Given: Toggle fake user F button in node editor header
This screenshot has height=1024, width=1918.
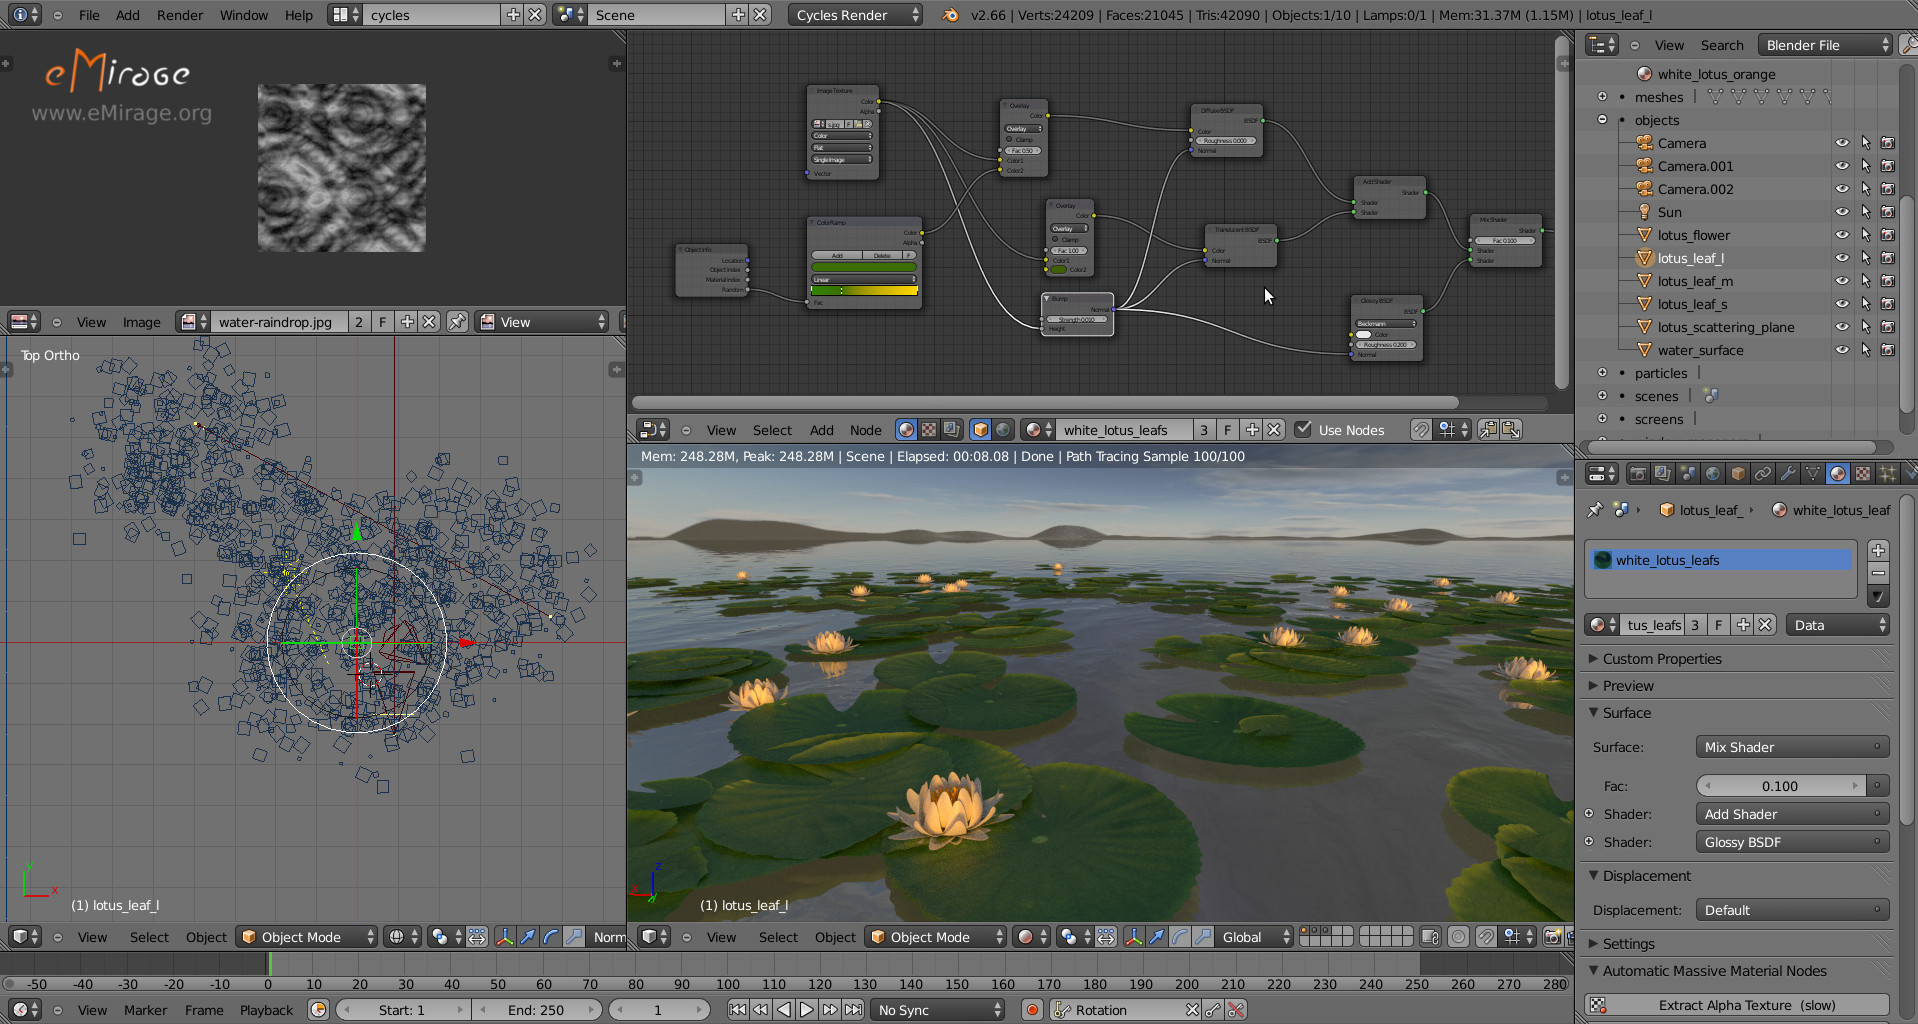Looking at the screenshot, I should (x=1228, y=430).
